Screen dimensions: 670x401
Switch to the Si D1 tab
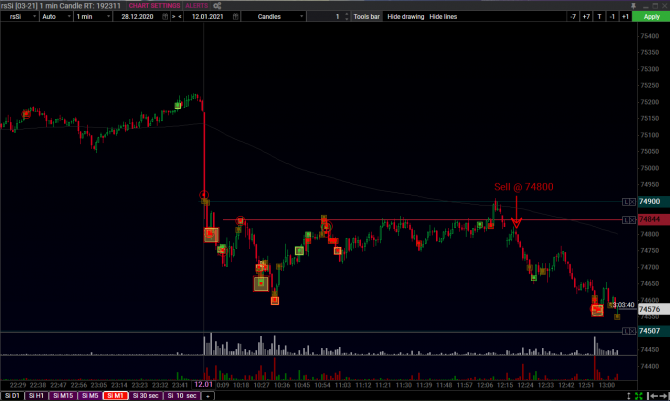pyautogui.click(x=12, y=396)
